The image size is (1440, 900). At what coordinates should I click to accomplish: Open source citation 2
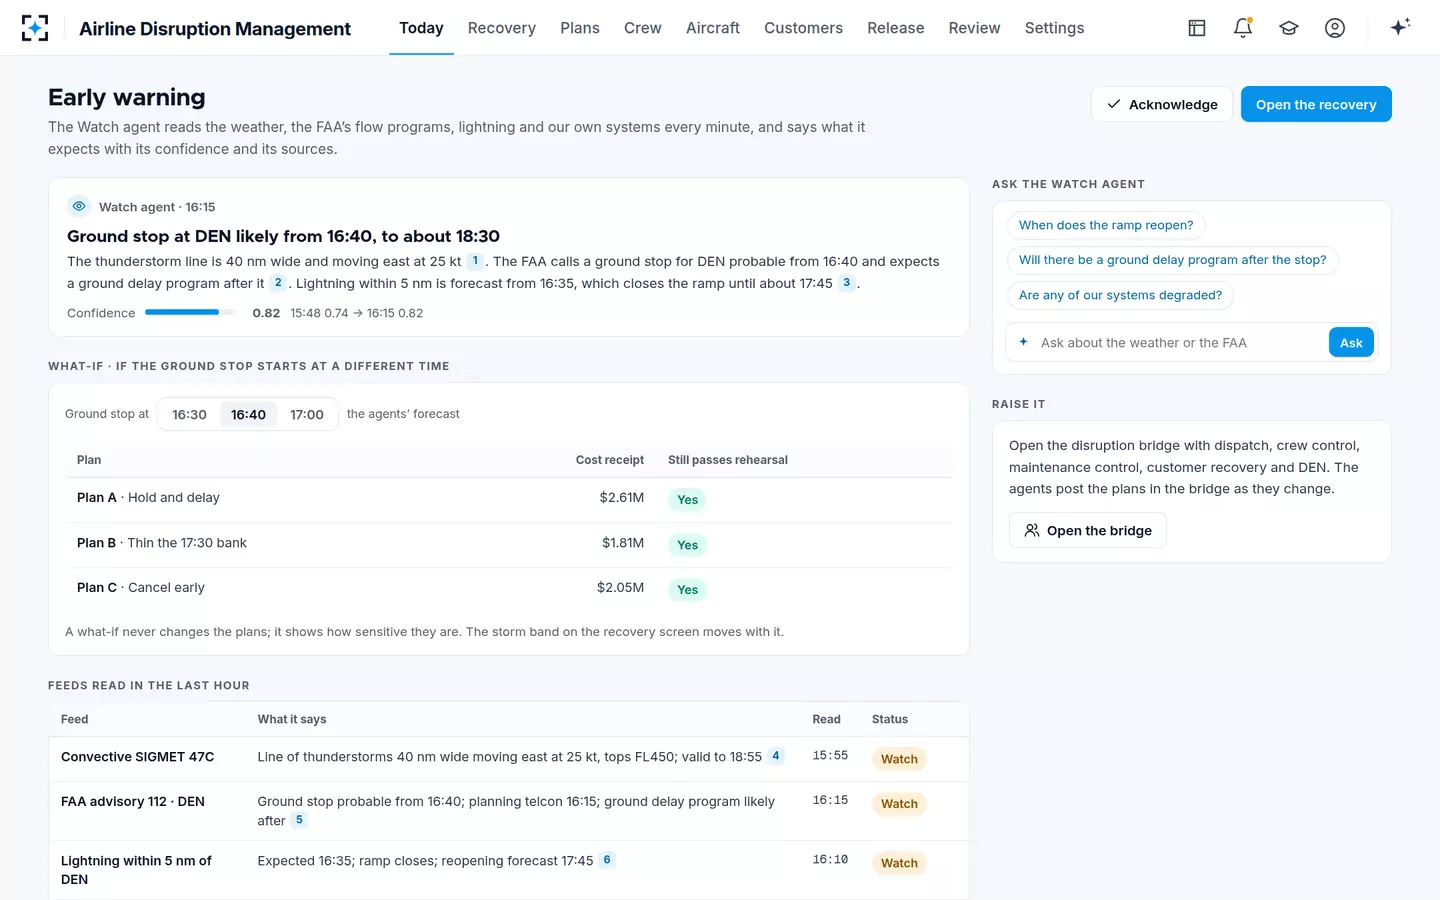coord(278,283)
